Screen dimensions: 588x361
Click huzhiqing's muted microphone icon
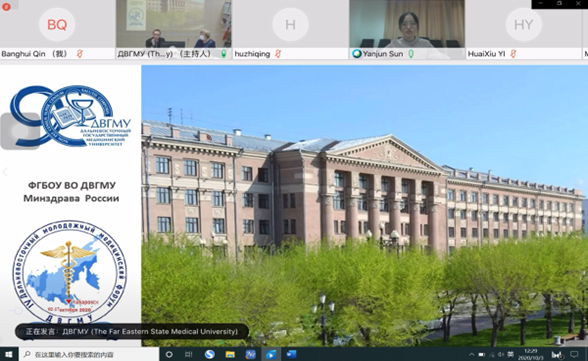pyautogui.click(x=278, y=54)
